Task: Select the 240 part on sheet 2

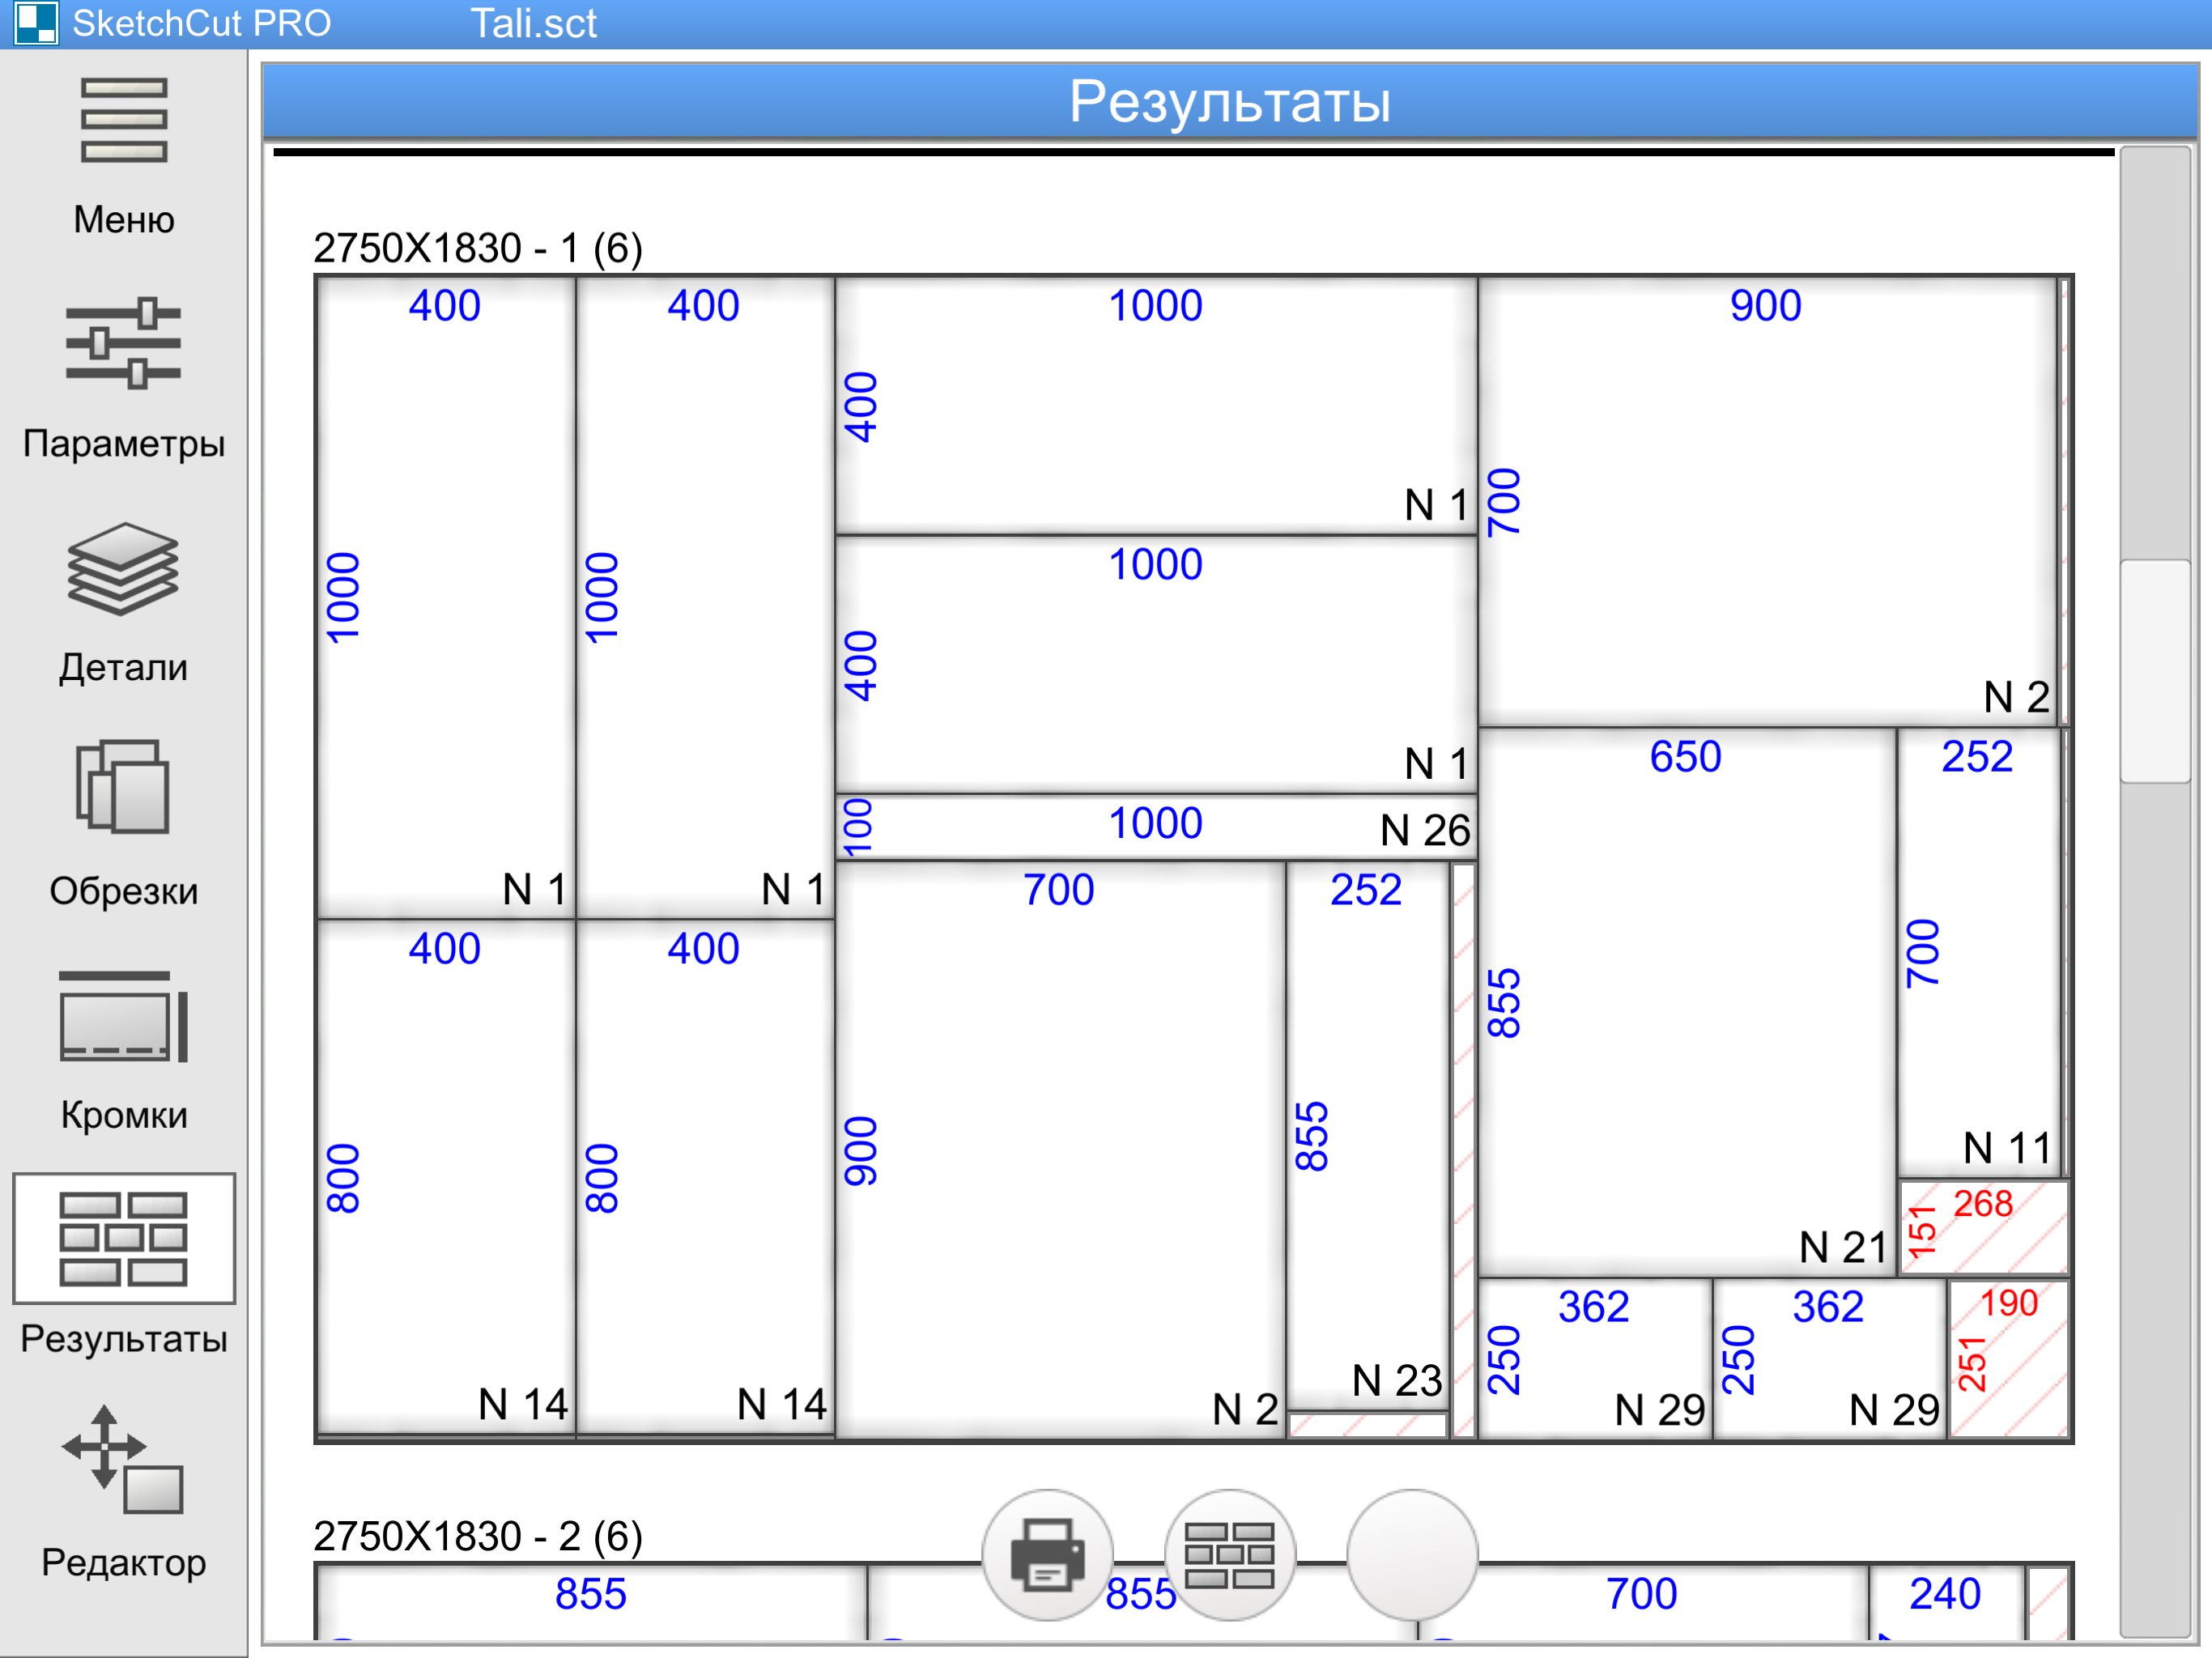Action: click(x=1946, y=1602)
